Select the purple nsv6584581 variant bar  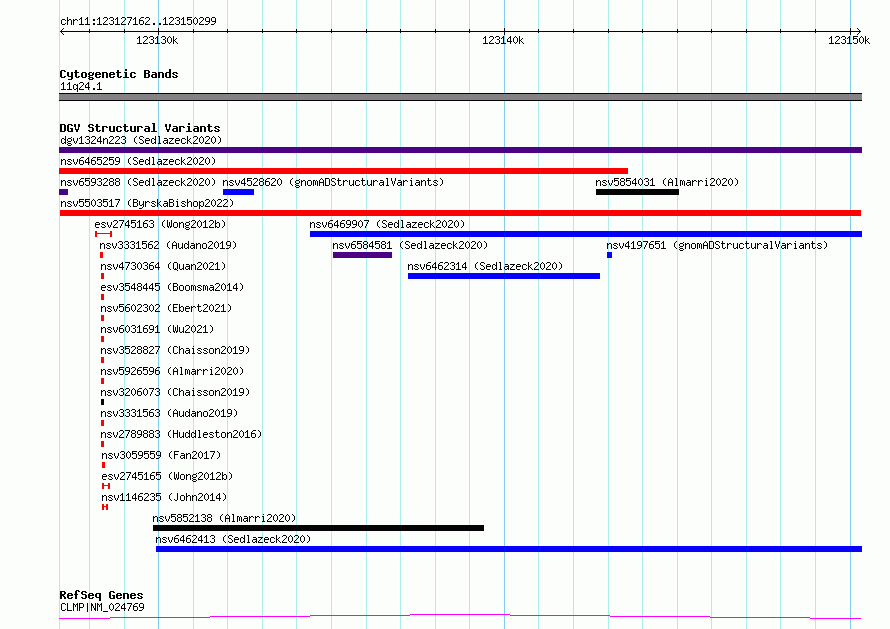(x=362, y=255)
